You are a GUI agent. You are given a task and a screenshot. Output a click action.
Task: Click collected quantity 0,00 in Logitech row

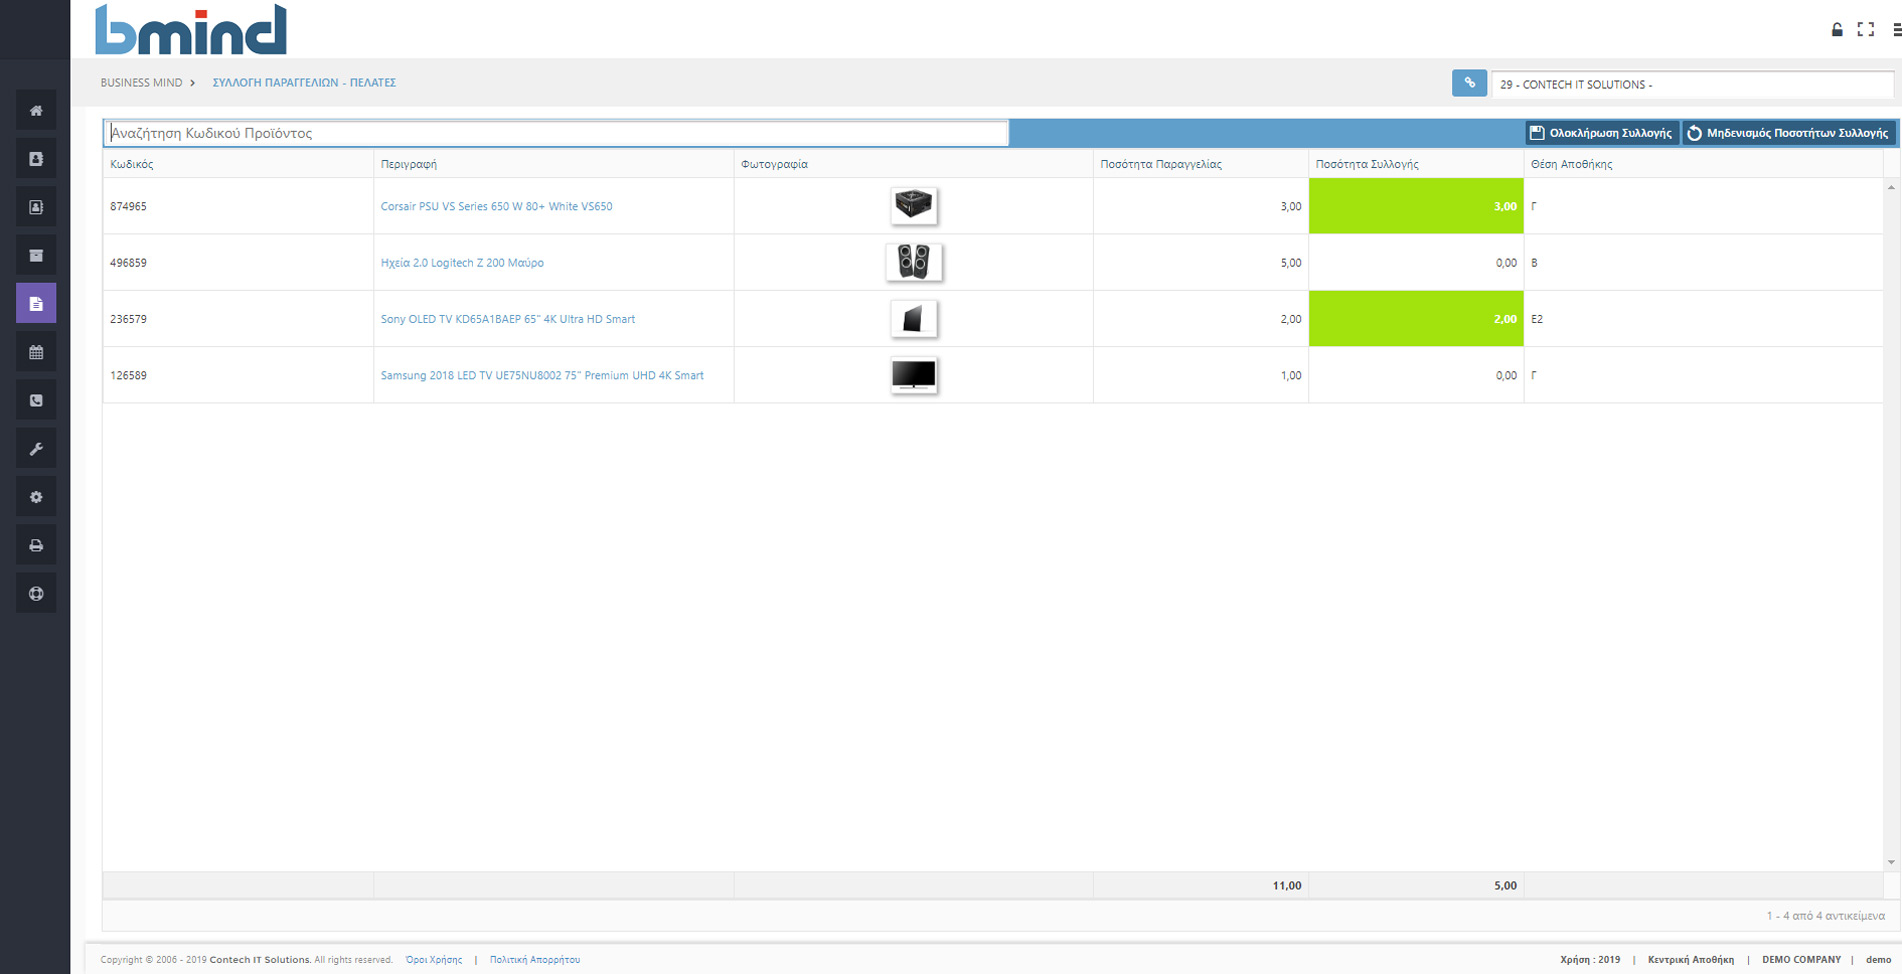(x=1416, y=263)
